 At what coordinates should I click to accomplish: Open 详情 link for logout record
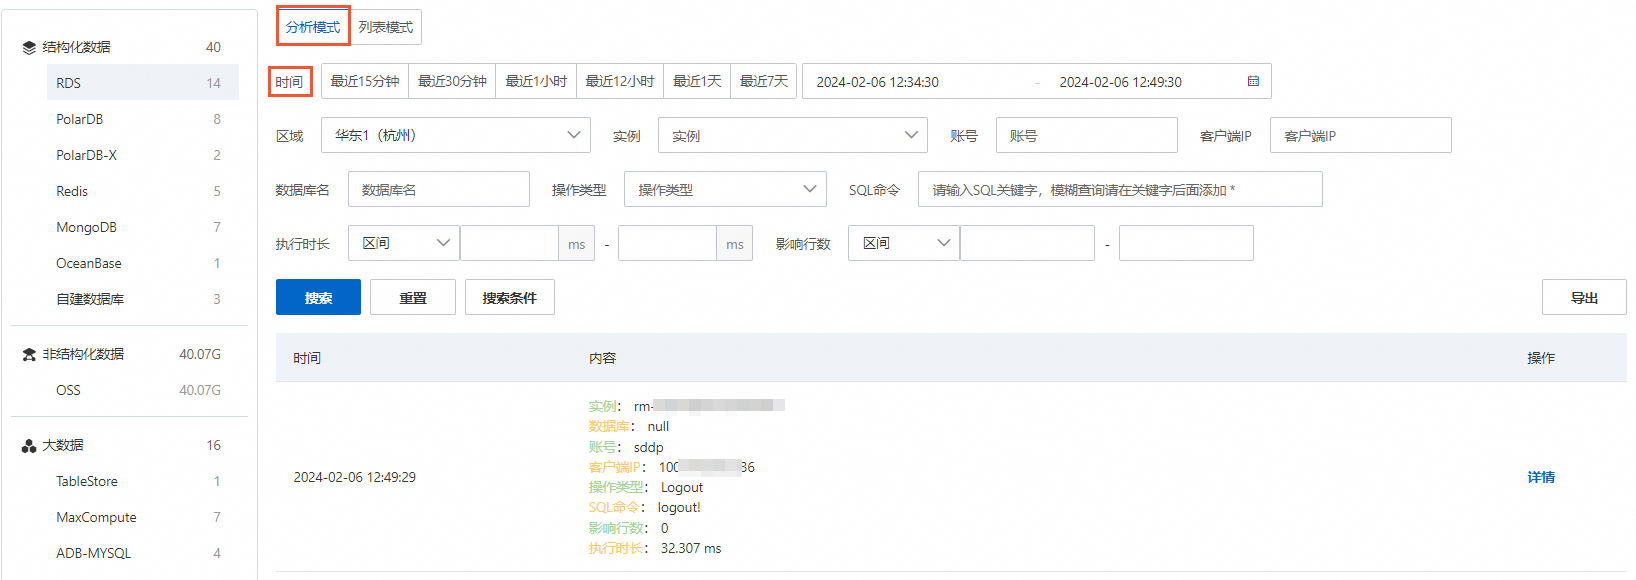[1541, 477]
